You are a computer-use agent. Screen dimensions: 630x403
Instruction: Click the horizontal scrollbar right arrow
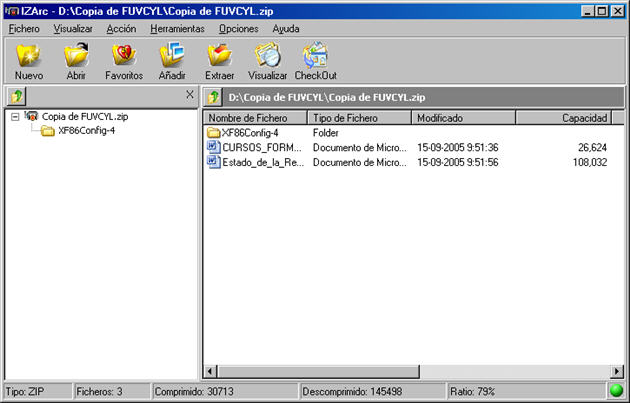(617, 372)
